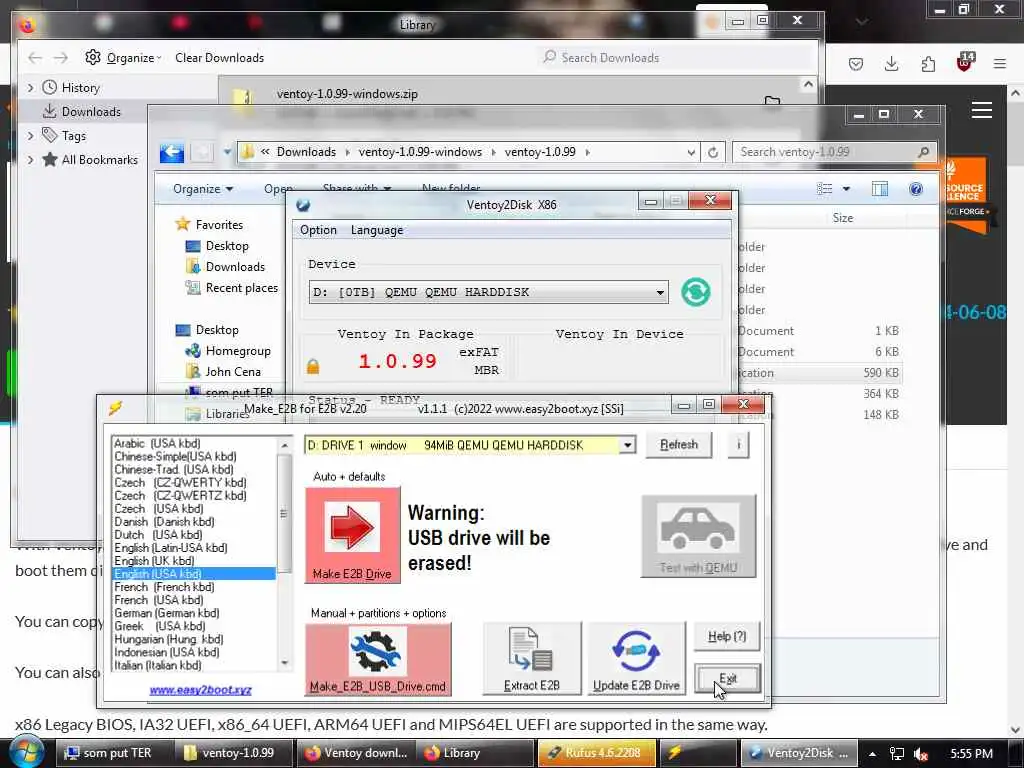Image resolution: width=1024 pixels, height=768 pixels.
Task: Click Explorer address bar refresh icon
Action: click(x=713, y=152)
